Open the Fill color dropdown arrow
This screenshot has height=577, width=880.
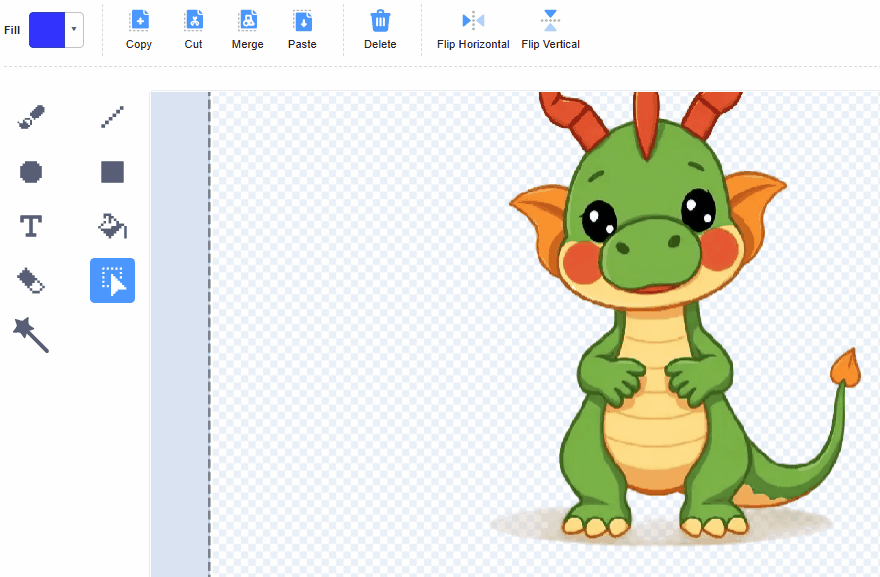coord(74,30)
